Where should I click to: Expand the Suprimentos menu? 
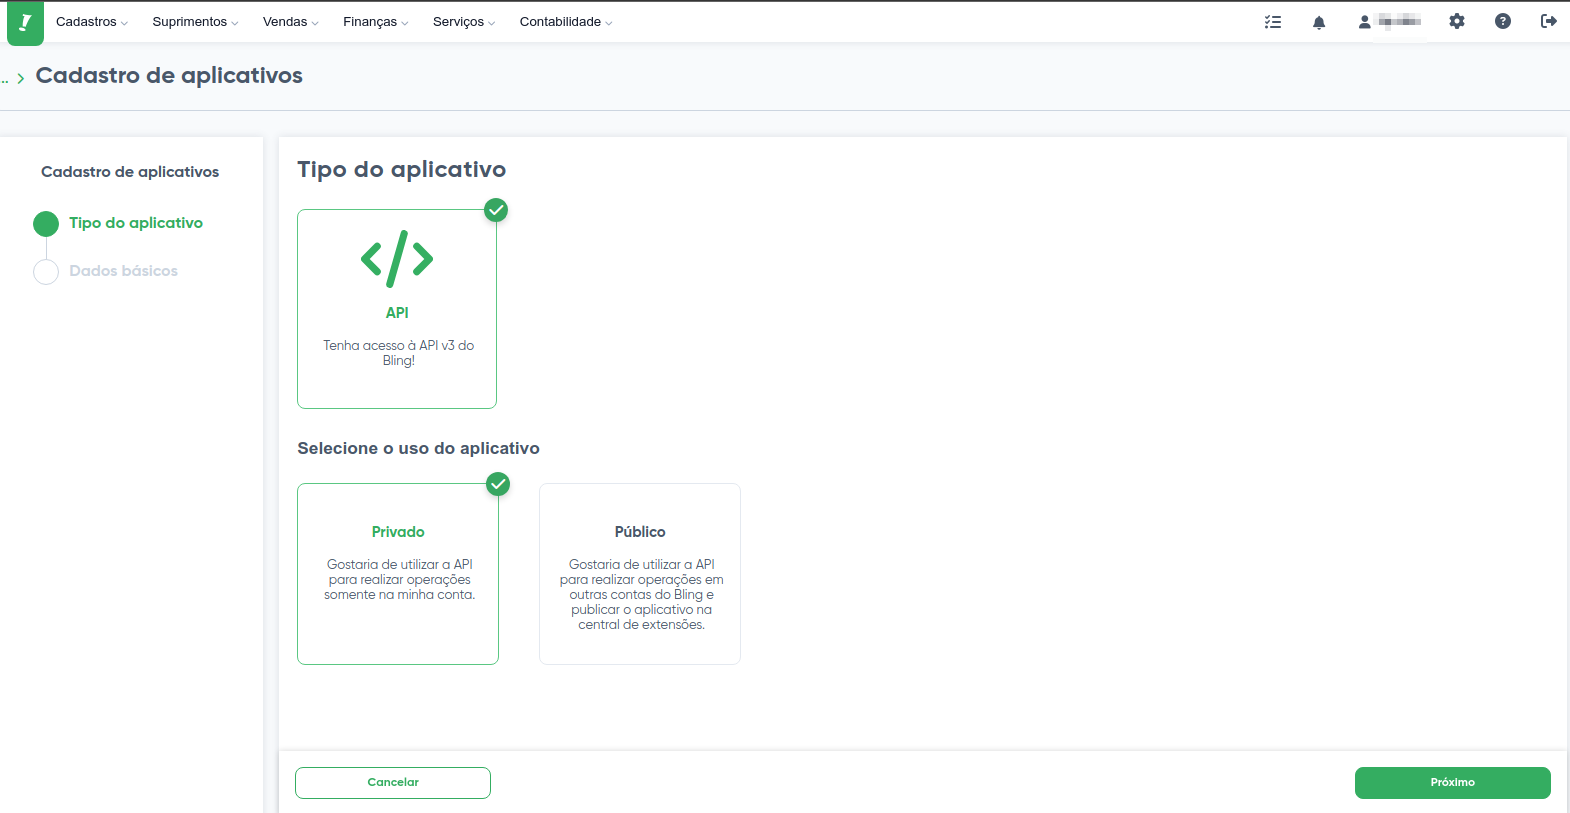click(x=195, y=22)
